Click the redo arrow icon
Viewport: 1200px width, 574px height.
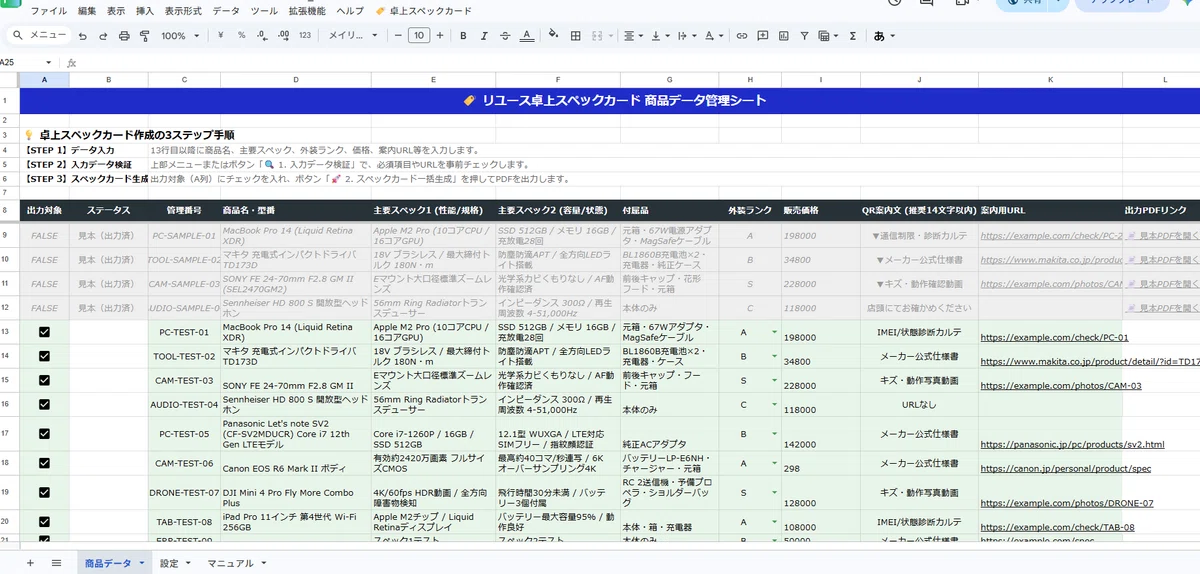coord(103,35)
